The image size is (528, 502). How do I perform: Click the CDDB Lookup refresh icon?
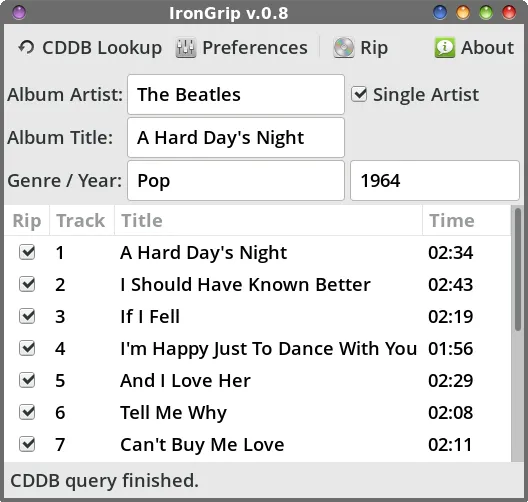click(26, 47)
